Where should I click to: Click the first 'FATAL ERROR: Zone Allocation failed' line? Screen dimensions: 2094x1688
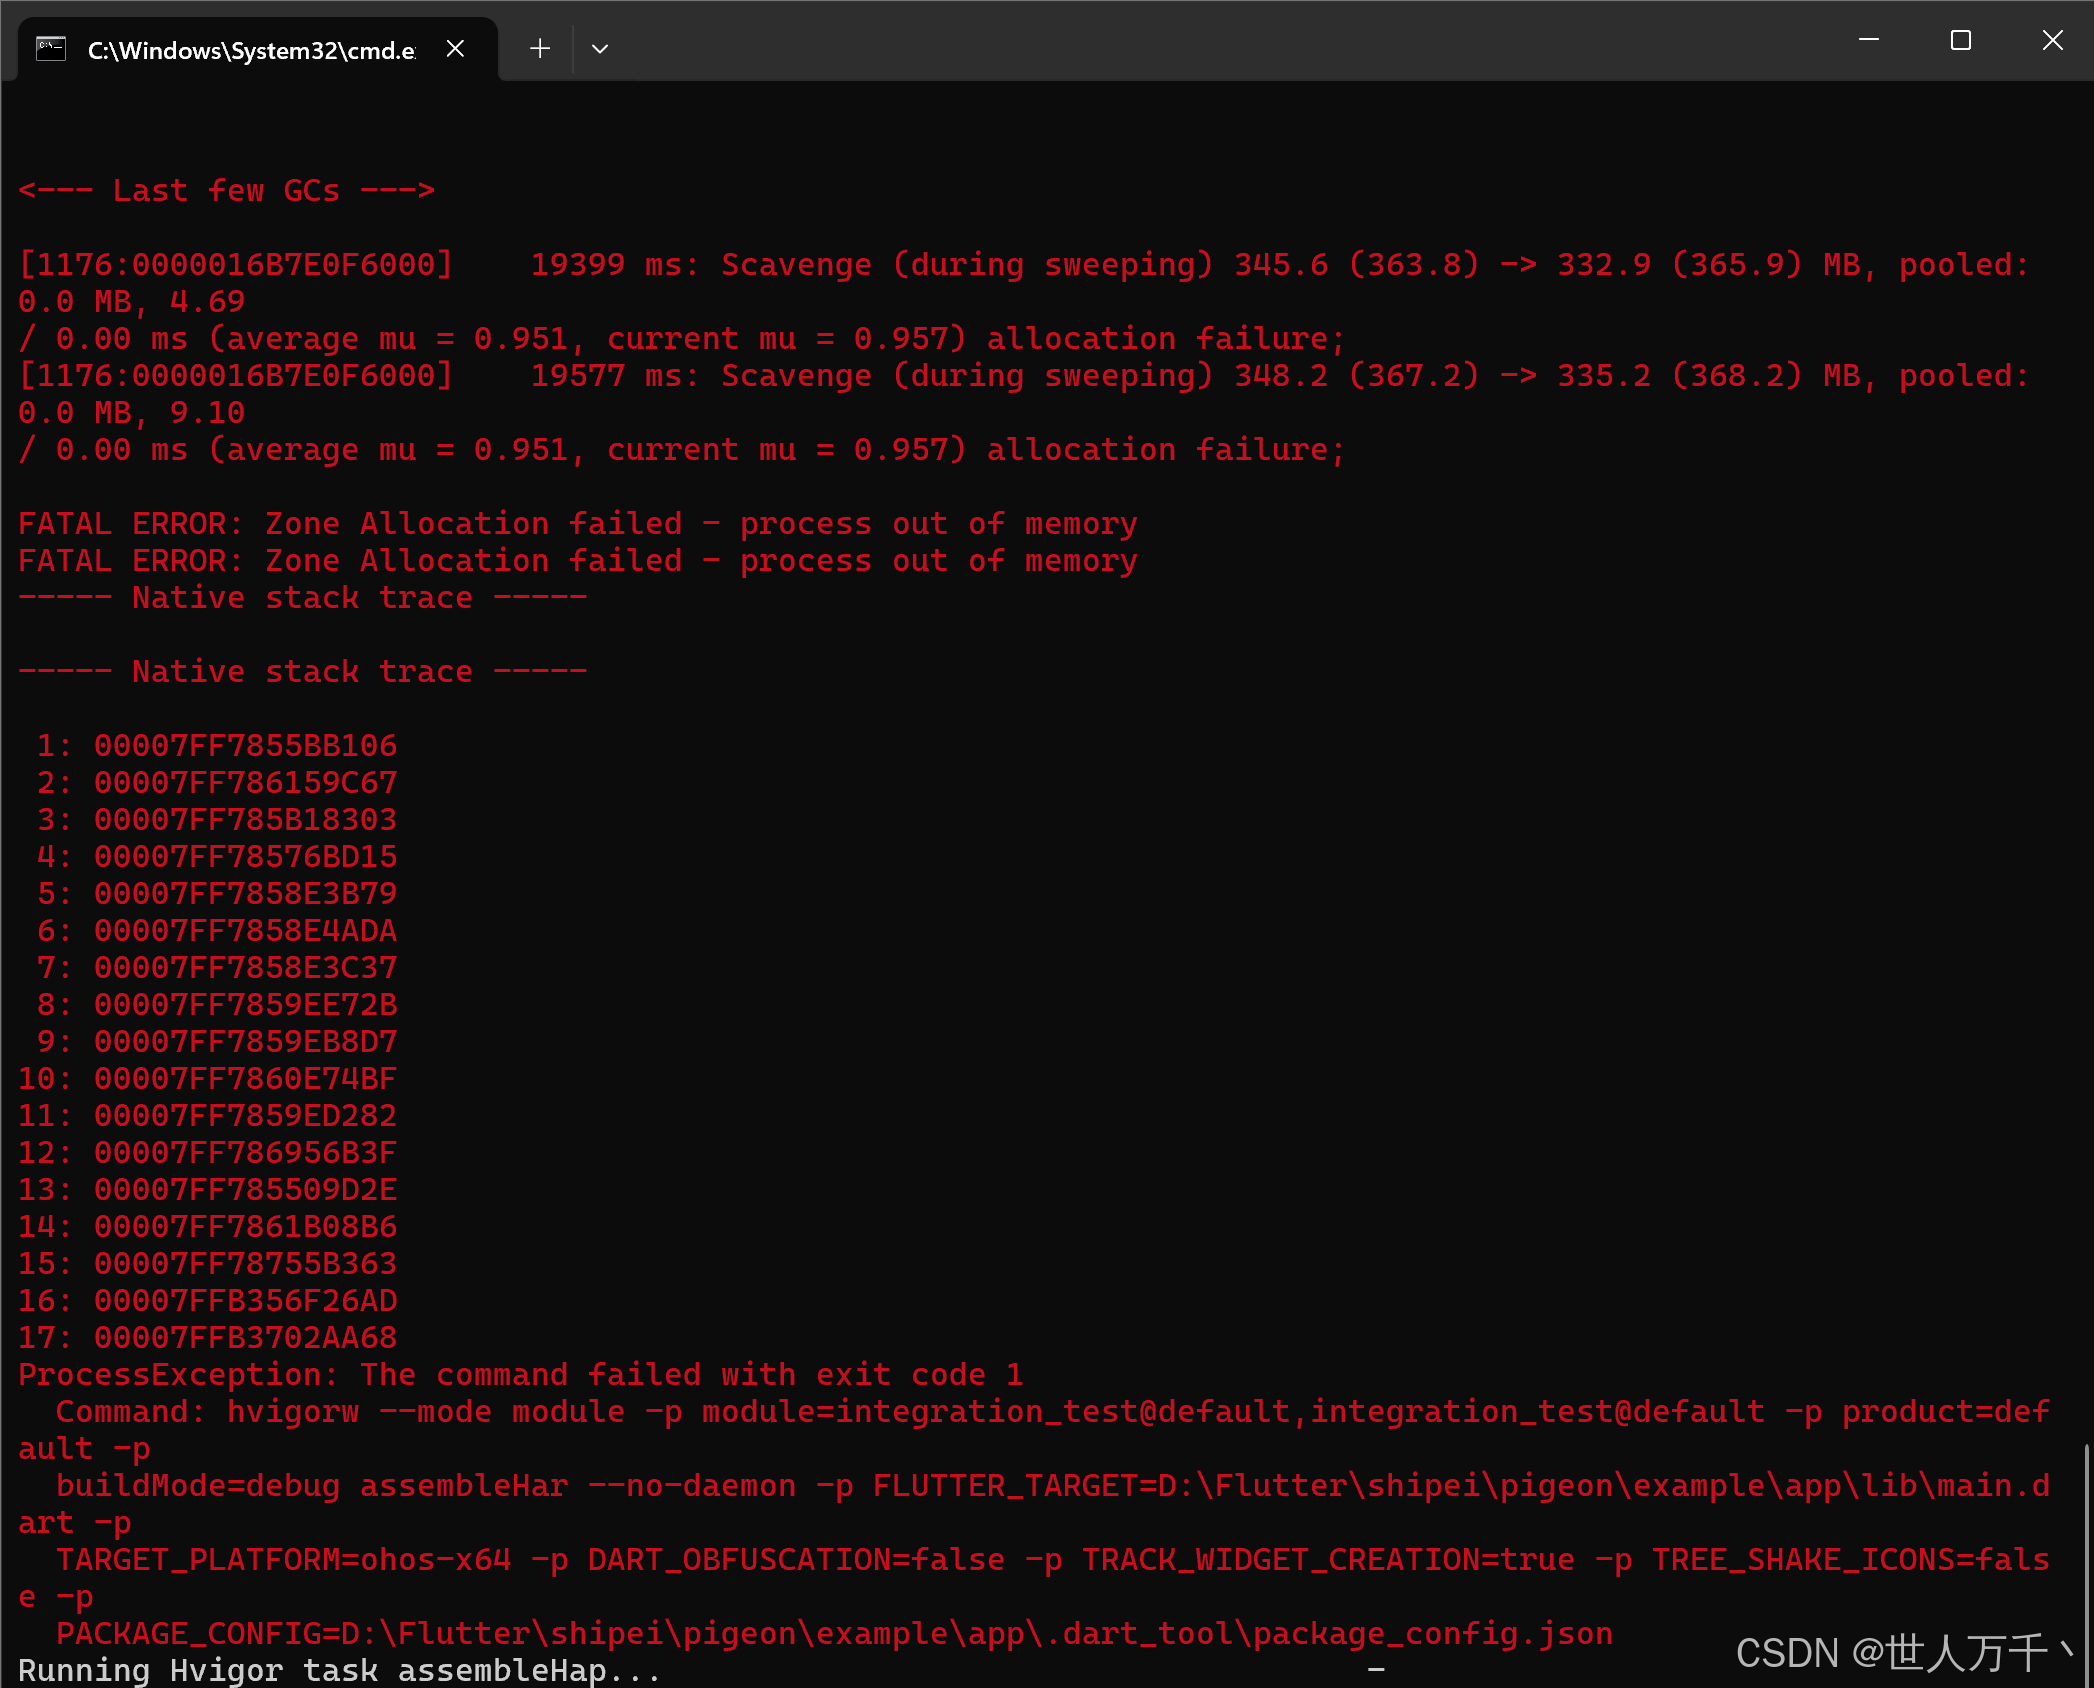(577, 523)
